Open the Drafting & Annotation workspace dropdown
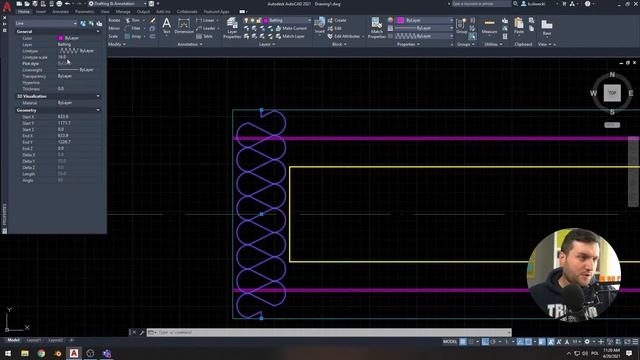 tap(118, 4)
